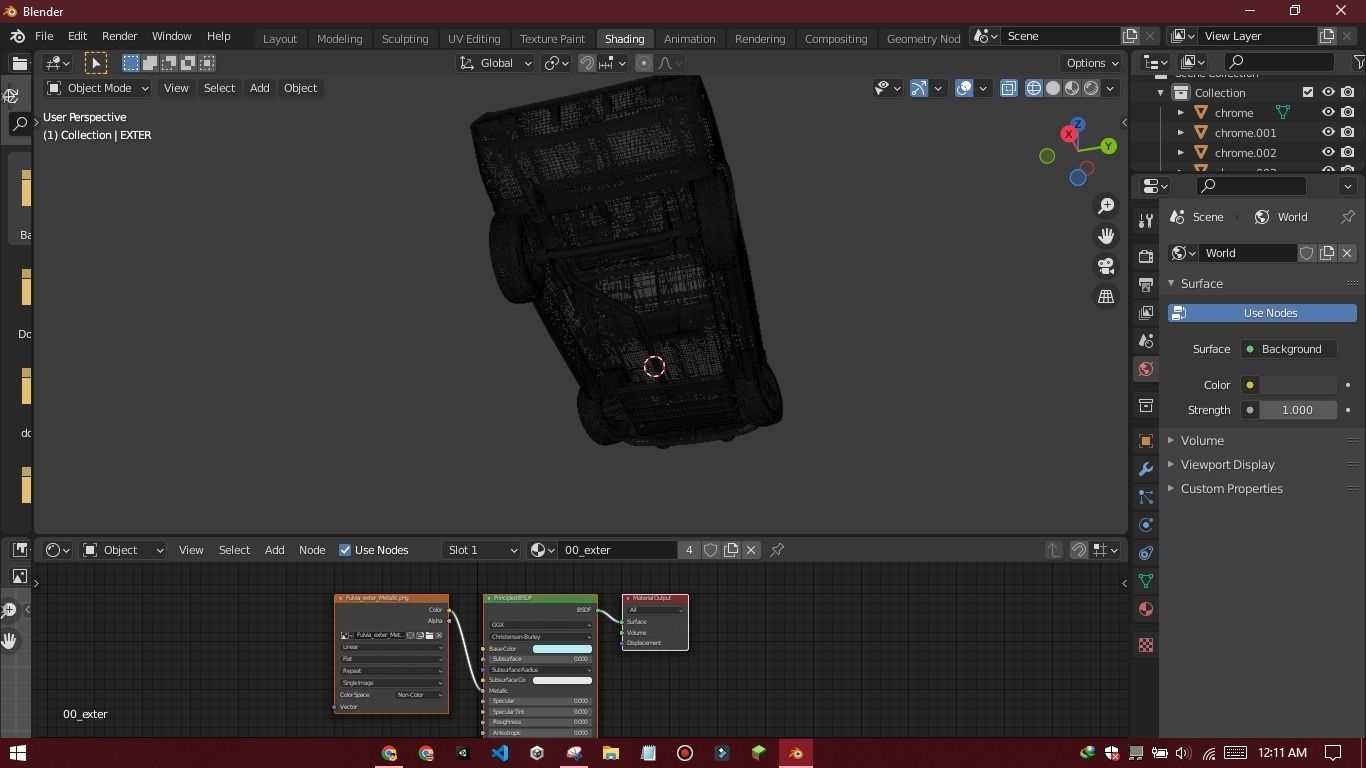Open the Texture properties checker tab
1366x768 pixels.
pyautogui.click(x=1146, y=645)
